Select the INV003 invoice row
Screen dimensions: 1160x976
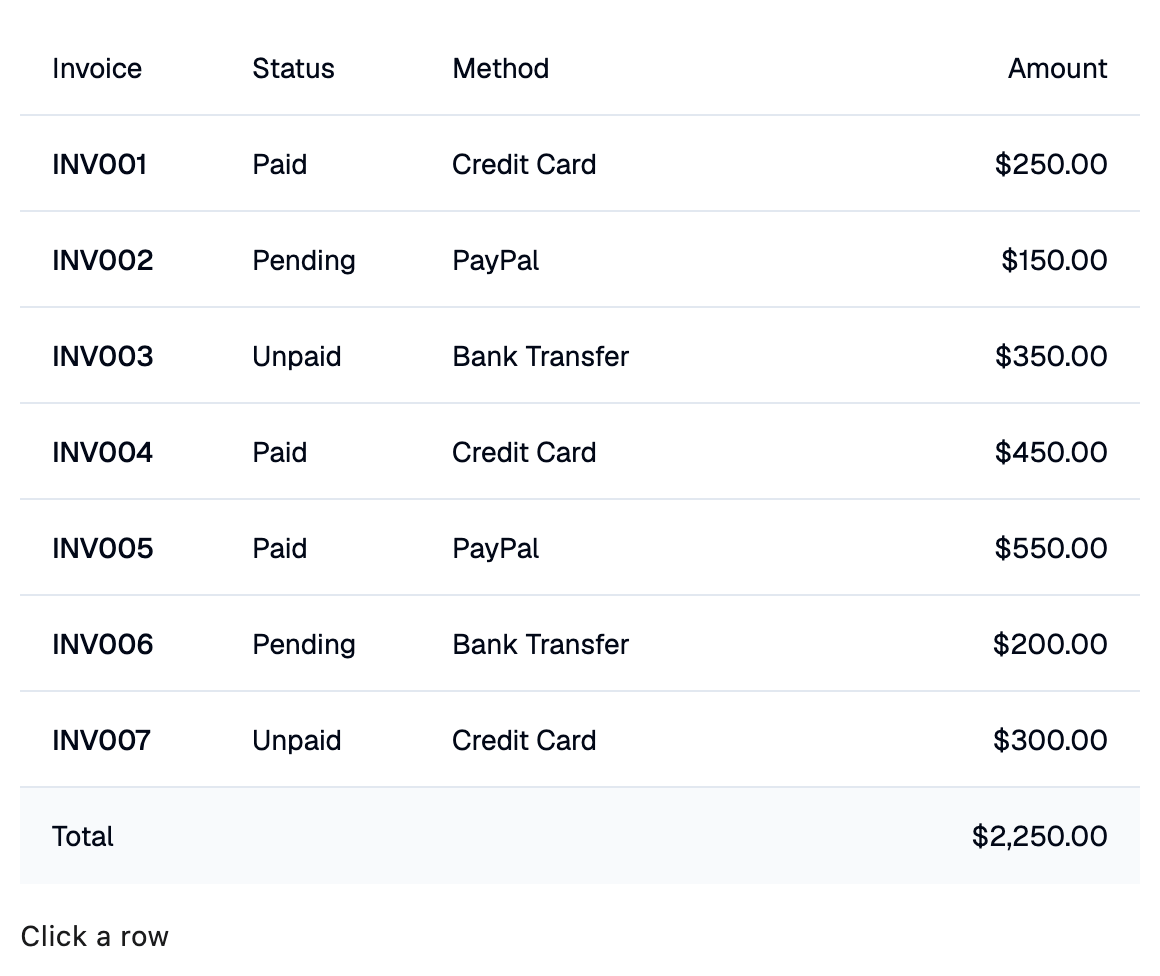coord(579,356)
